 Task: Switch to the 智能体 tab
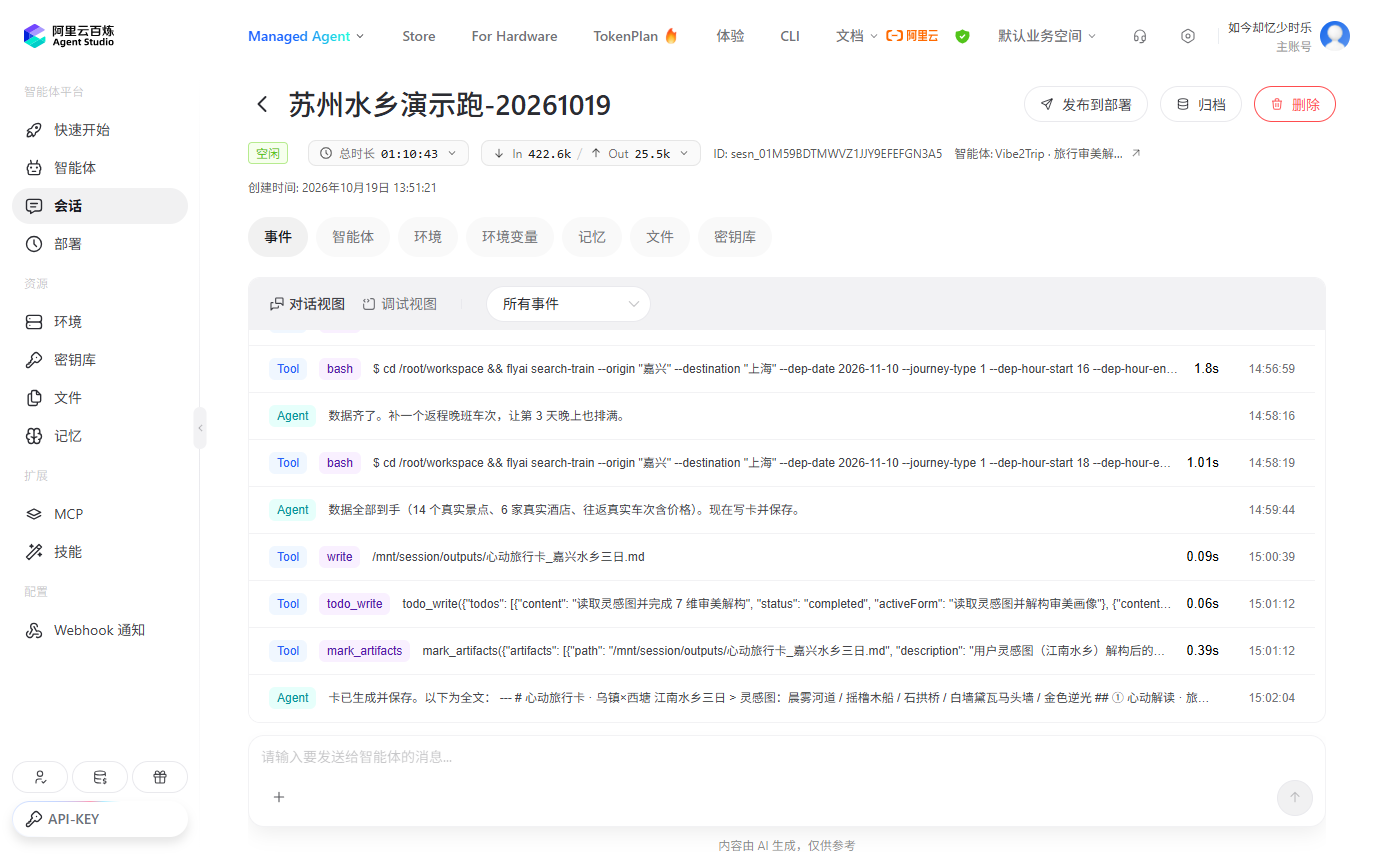coord(353,237)
